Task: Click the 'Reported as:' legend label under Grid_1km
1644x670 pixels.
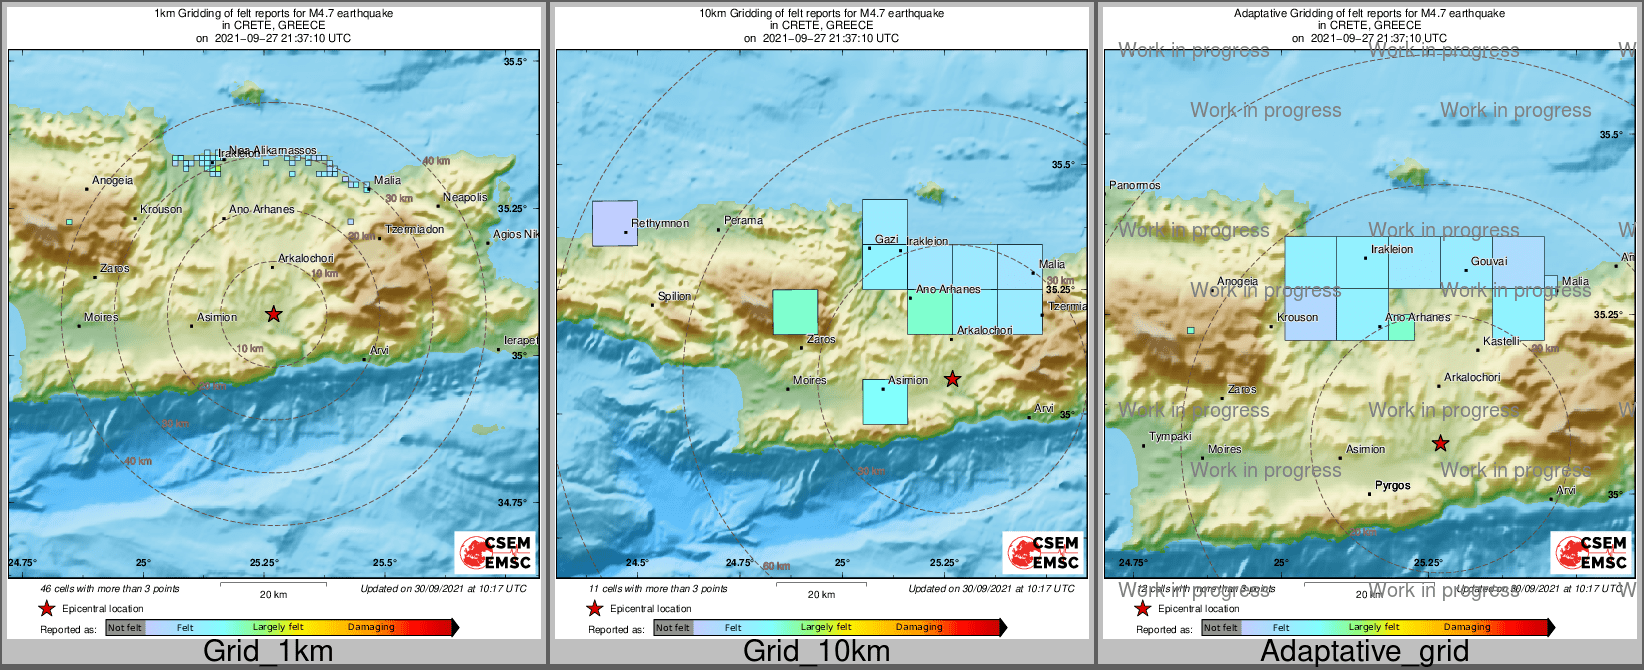Action: pos(68,630)
